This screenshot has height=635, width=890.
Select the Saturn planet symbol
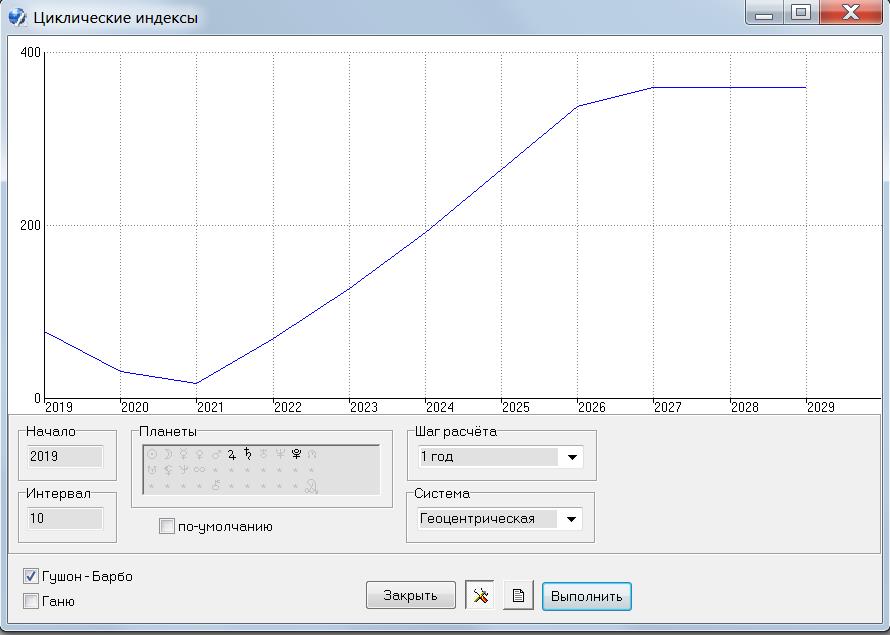(x=247, y=455)
